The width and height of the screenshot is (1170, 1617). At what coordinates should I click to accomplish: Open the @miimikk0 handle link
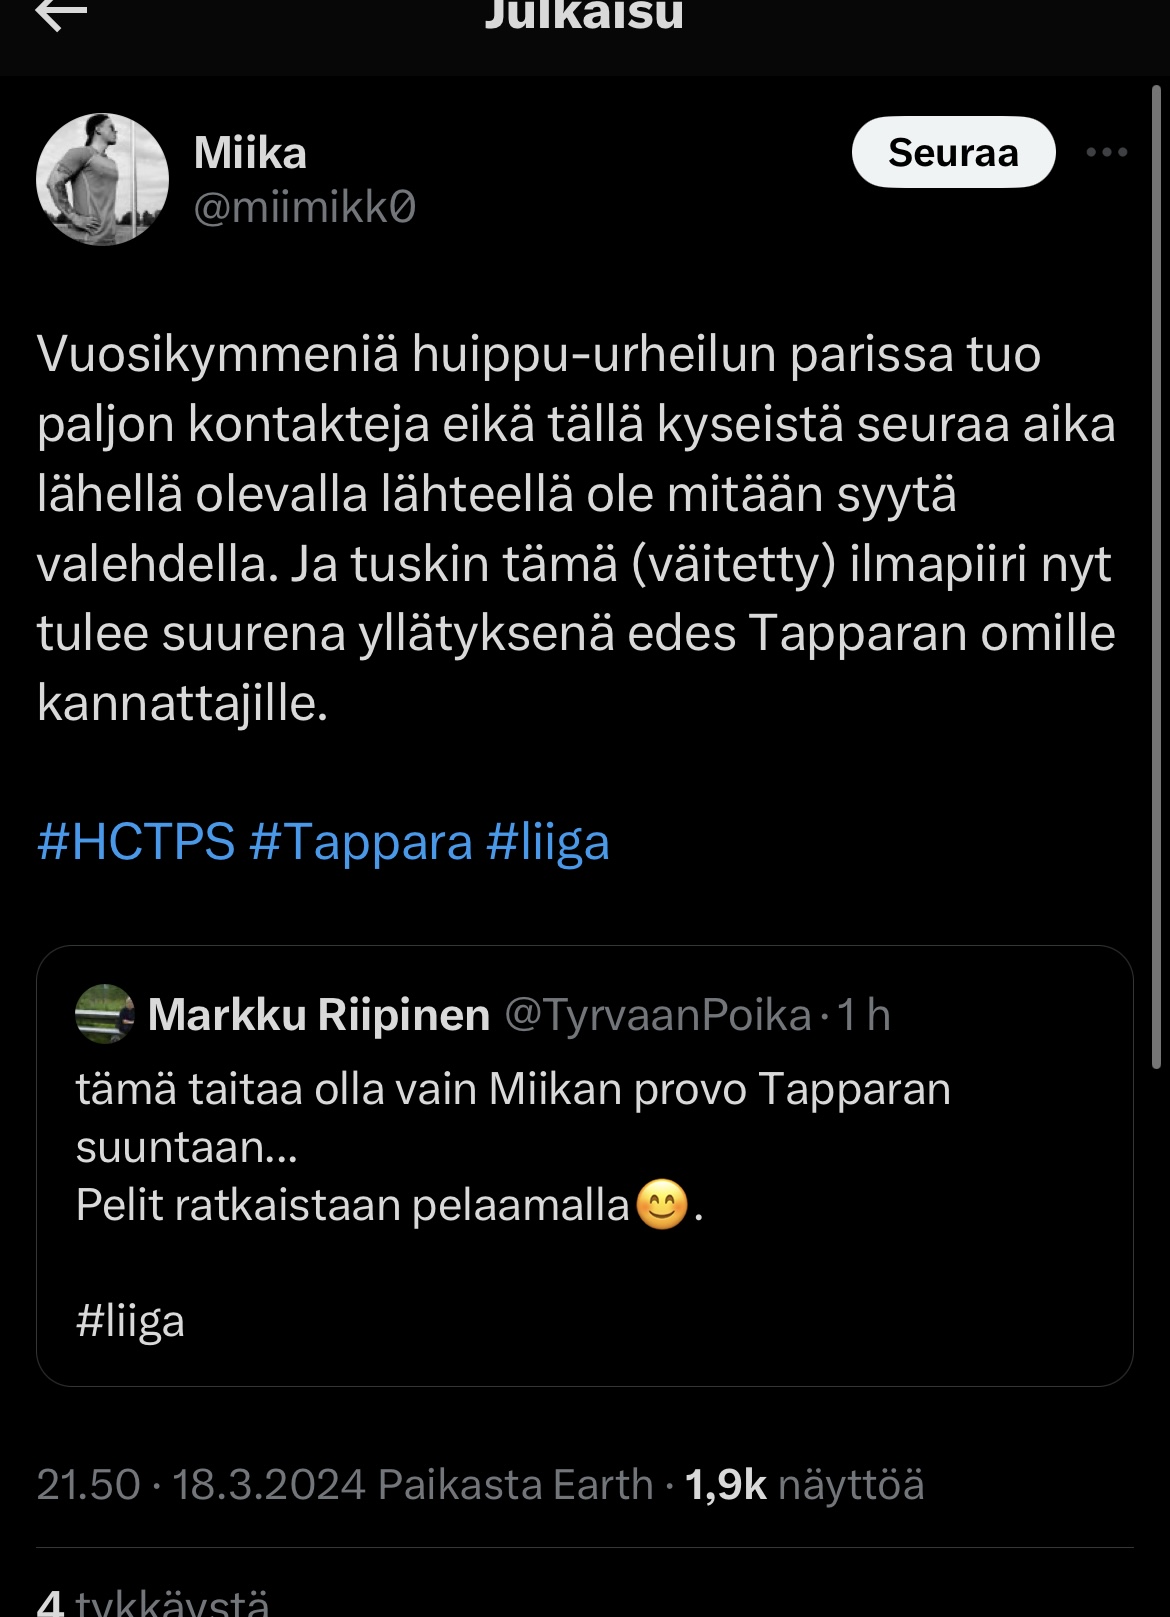[x=304, y=207]
